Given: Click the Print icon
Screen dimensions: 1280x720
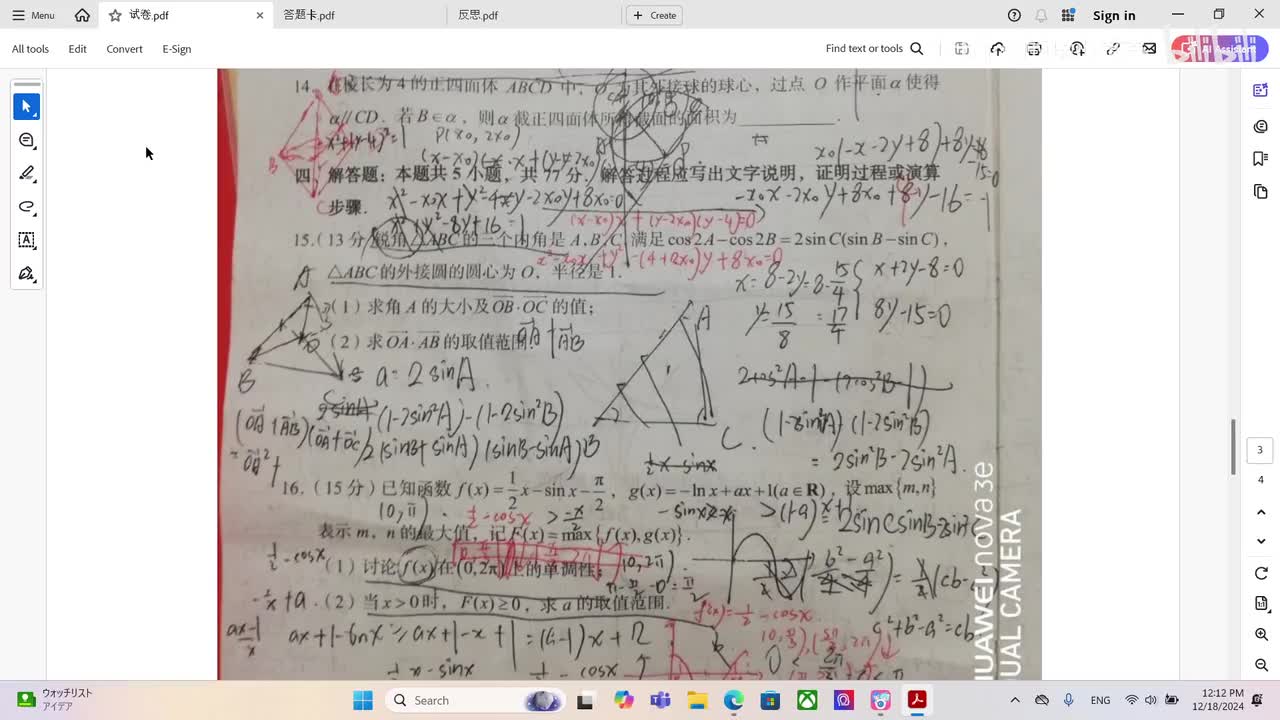Looking at the screenshot, I should 1034,48.
